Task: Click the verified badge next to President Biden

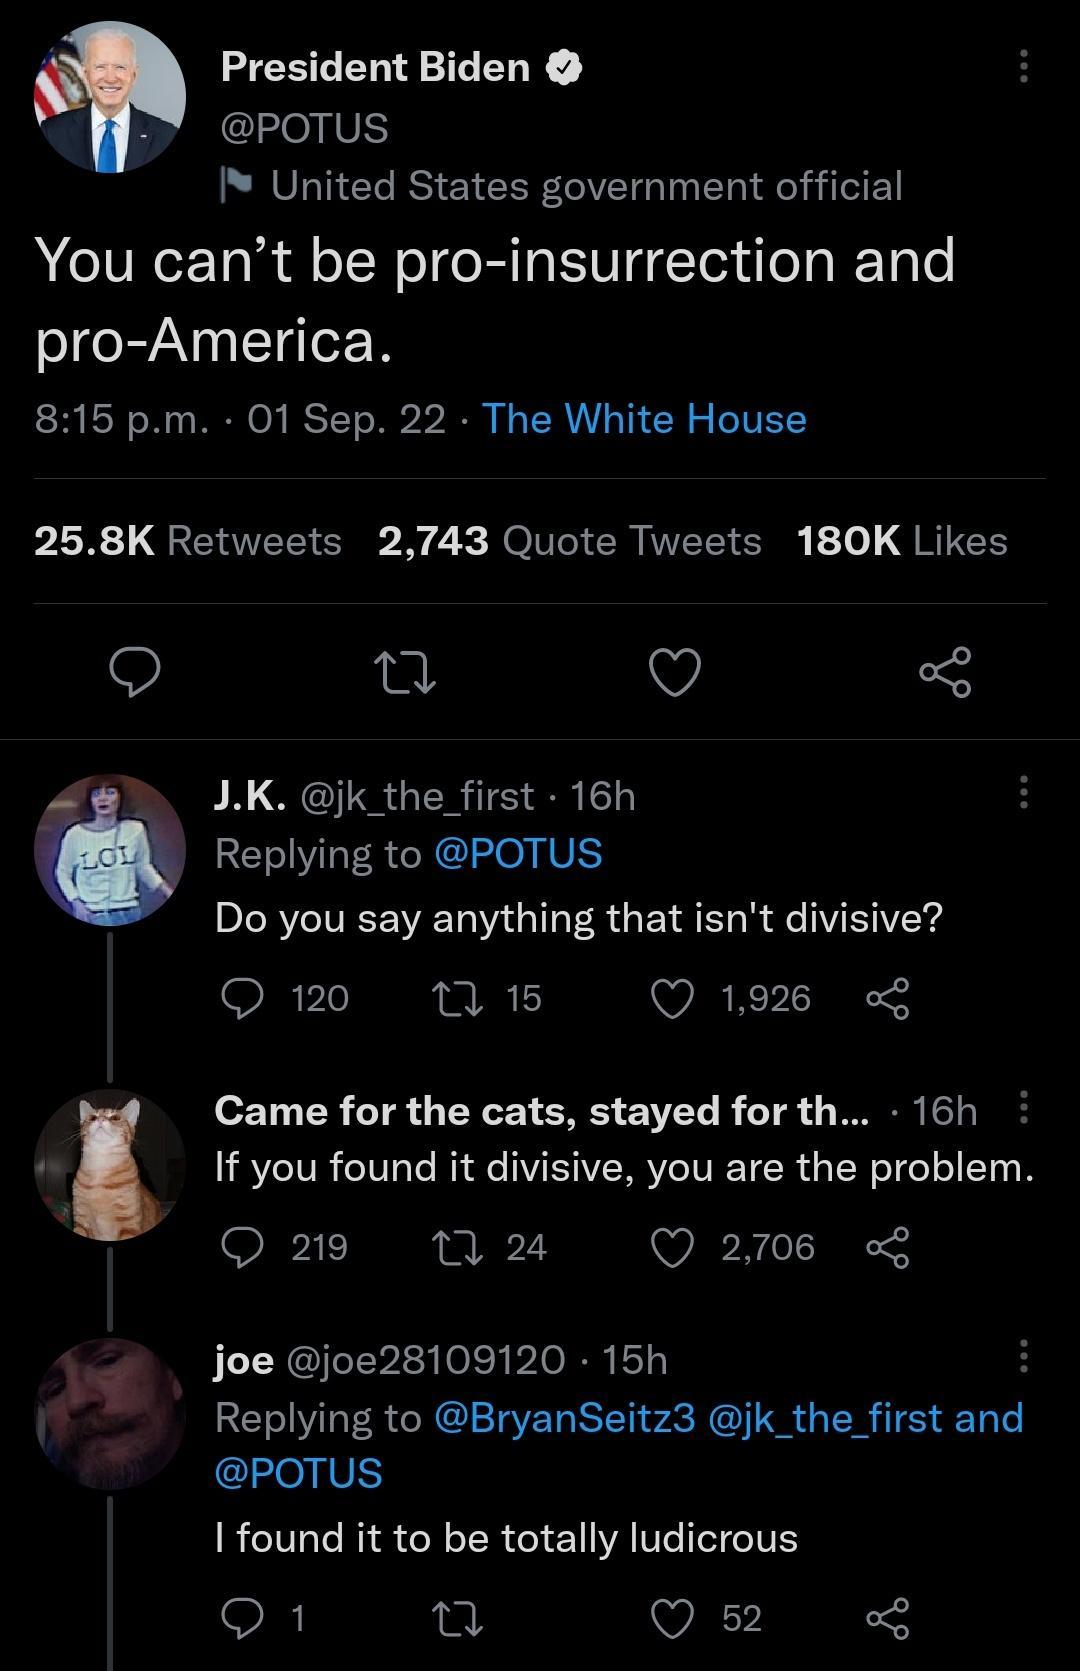Action: [564, 67]
